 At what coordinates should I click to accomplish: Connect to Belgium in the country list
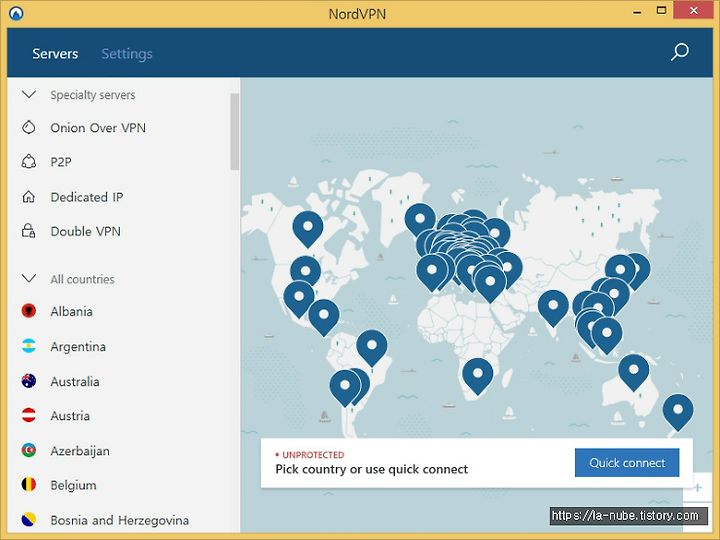(x=73, y=485)
